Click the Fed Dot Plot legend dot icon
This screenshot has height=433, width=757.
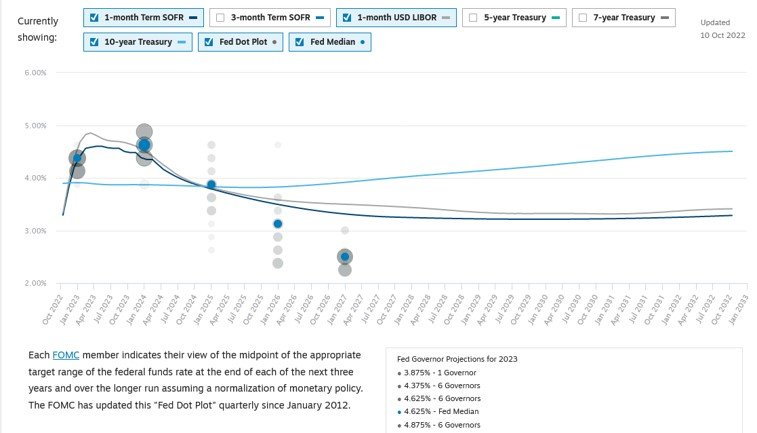coord(275,42)
